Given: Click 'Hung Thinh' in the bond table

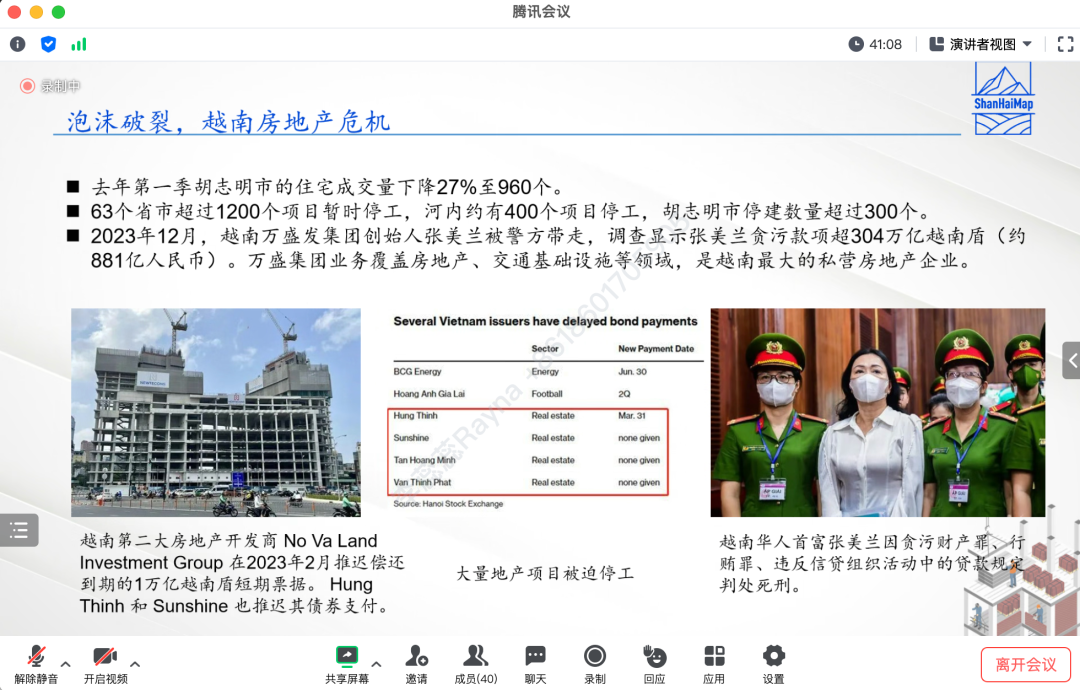Looking at the screenshot, I should [x=415, y=416].
